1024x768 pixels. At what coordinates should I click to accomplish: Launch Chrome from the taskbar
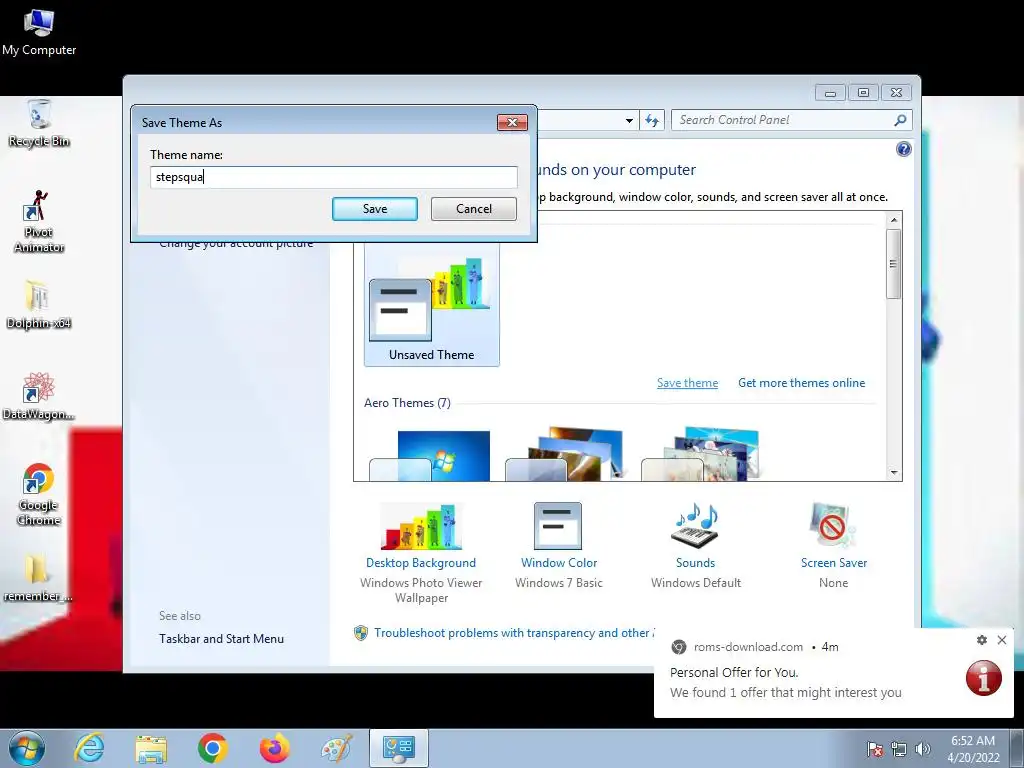(212, 748)
